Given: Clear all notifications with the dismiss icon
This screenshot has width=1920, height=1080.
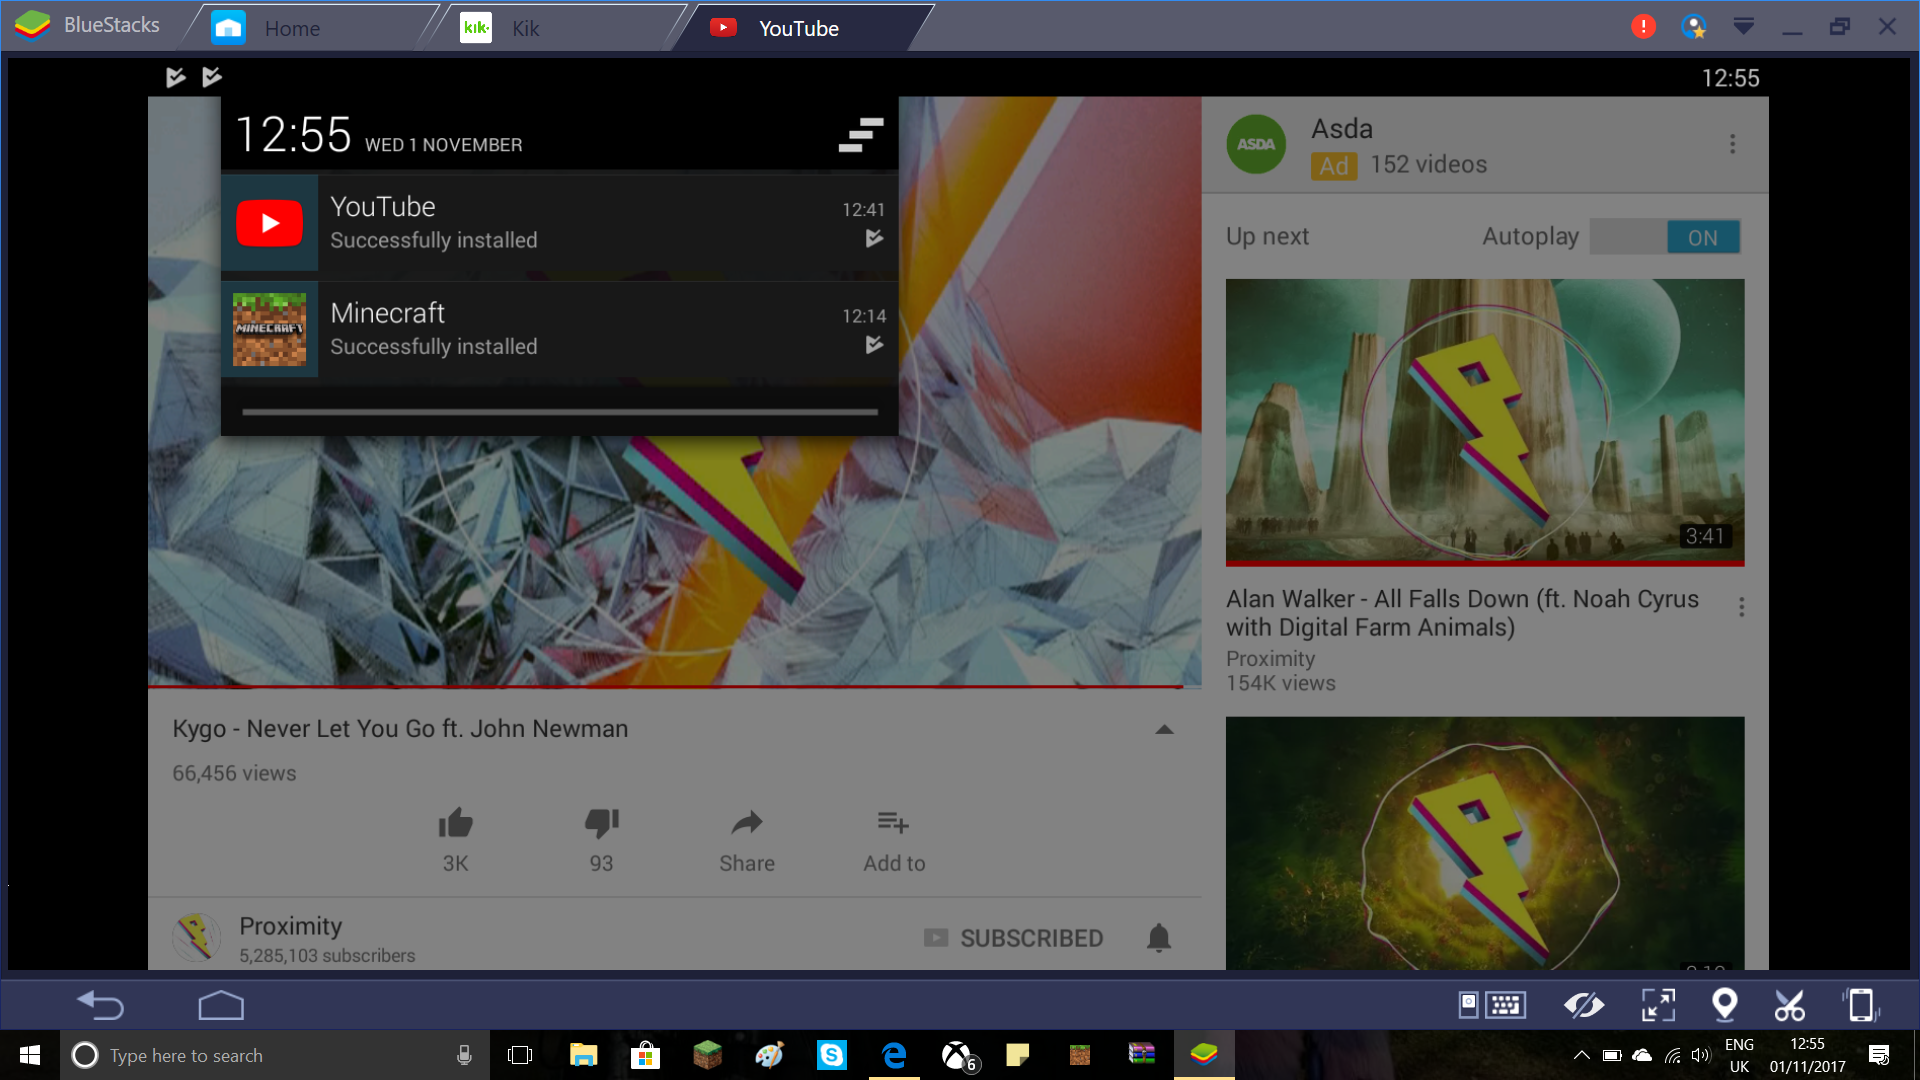Looking at the screenshot, I should [x=860, y=135].
